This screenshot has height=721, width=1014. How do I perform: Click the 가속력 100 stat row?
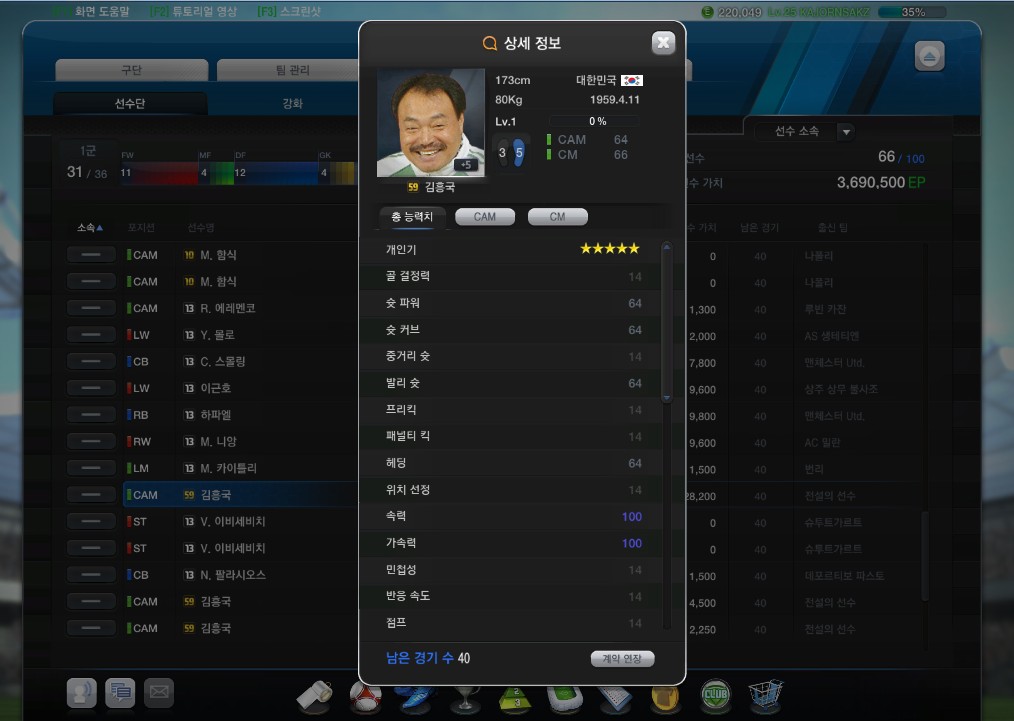coord(513,543)
